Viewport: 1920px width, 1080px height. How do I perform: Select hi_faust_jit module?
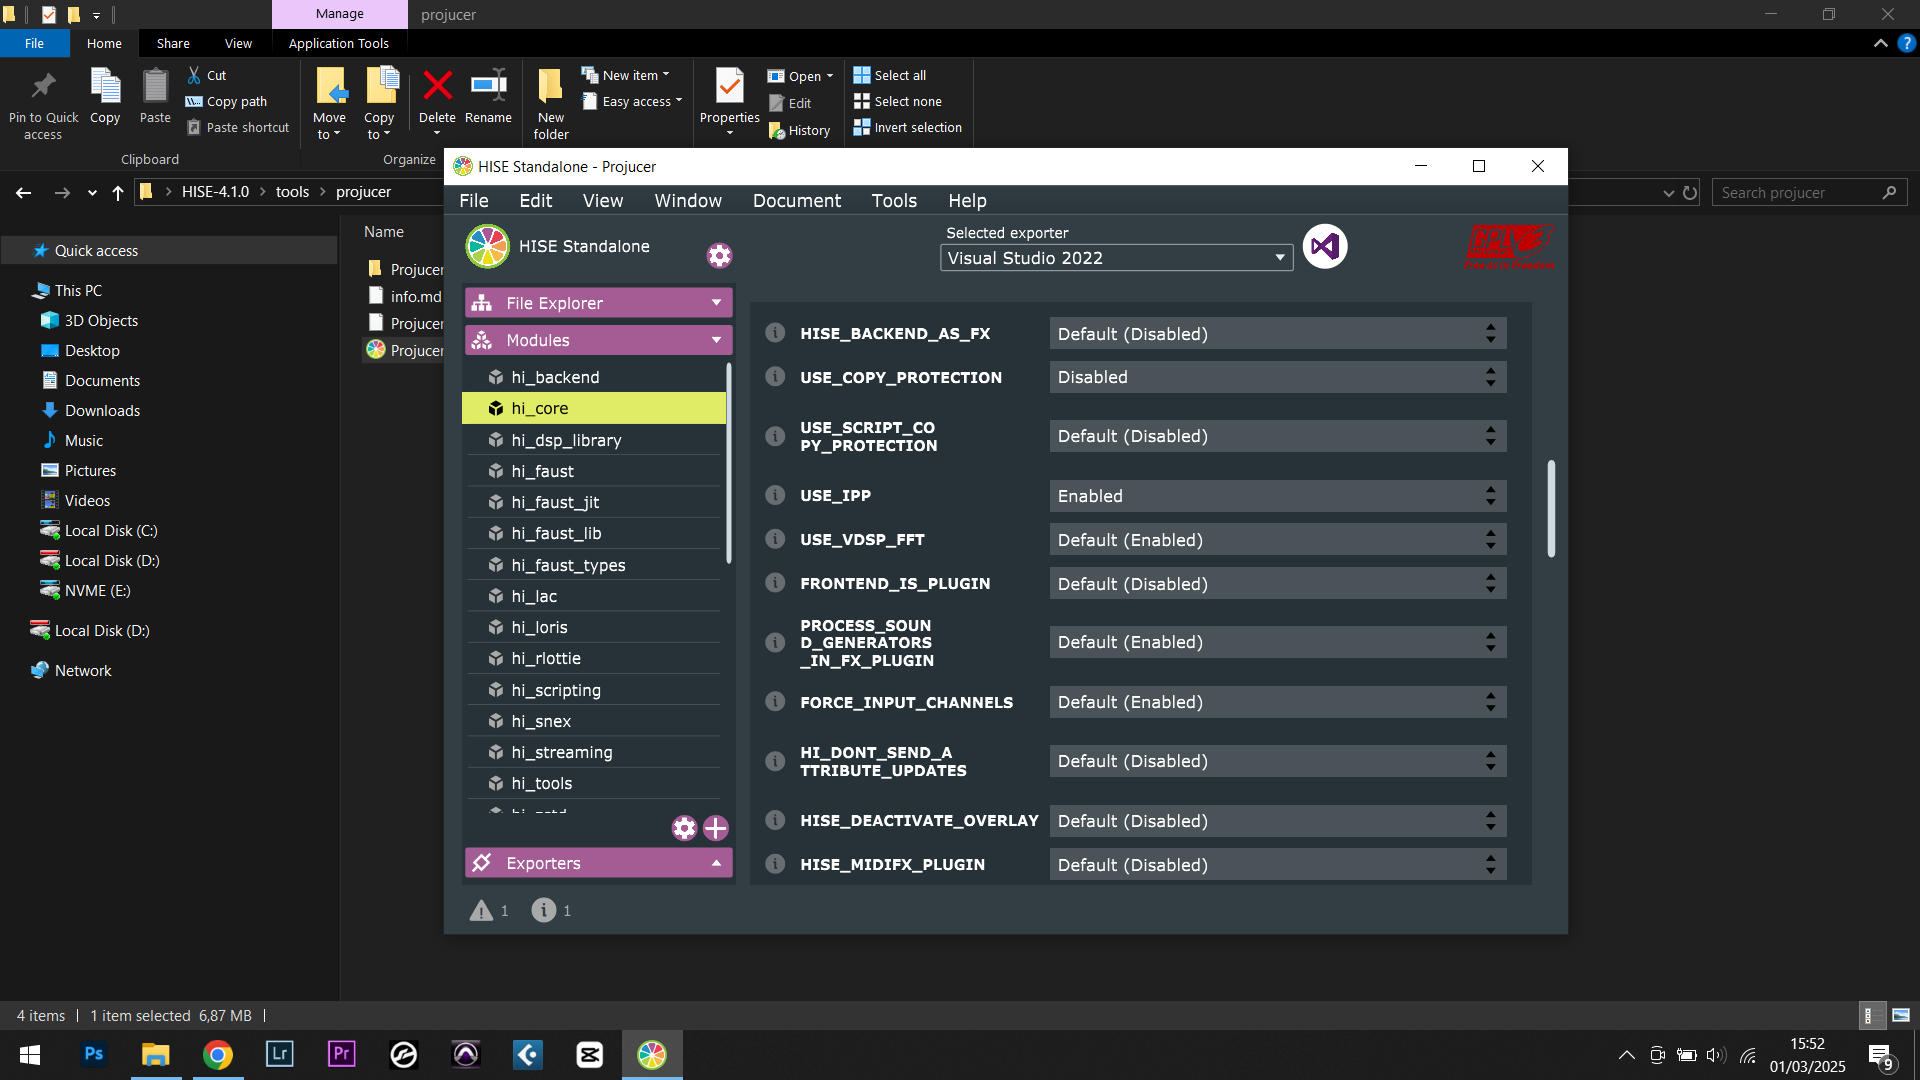pyautogui.click(x=594, y=502)
